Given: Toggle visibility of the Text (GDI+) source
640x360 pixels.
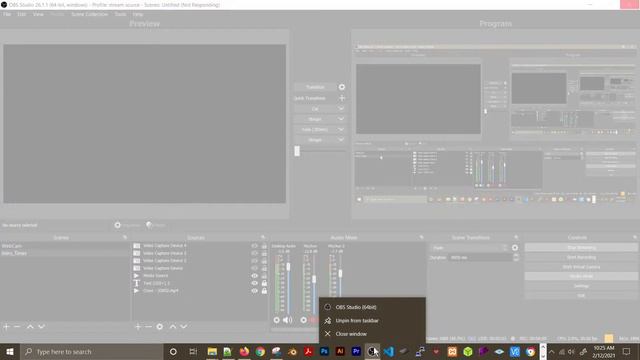Looking at the screenshot, I should coord(254,283).
